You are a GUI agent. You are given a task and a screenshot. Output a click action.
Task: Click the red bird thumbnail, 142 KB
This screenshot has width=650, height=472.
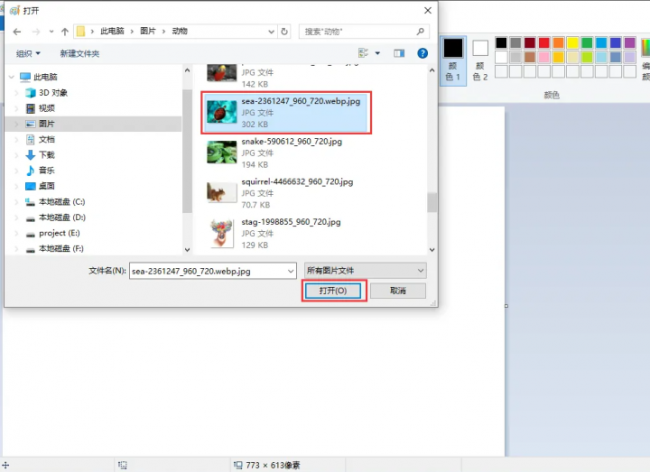click(x=222, y=73)
